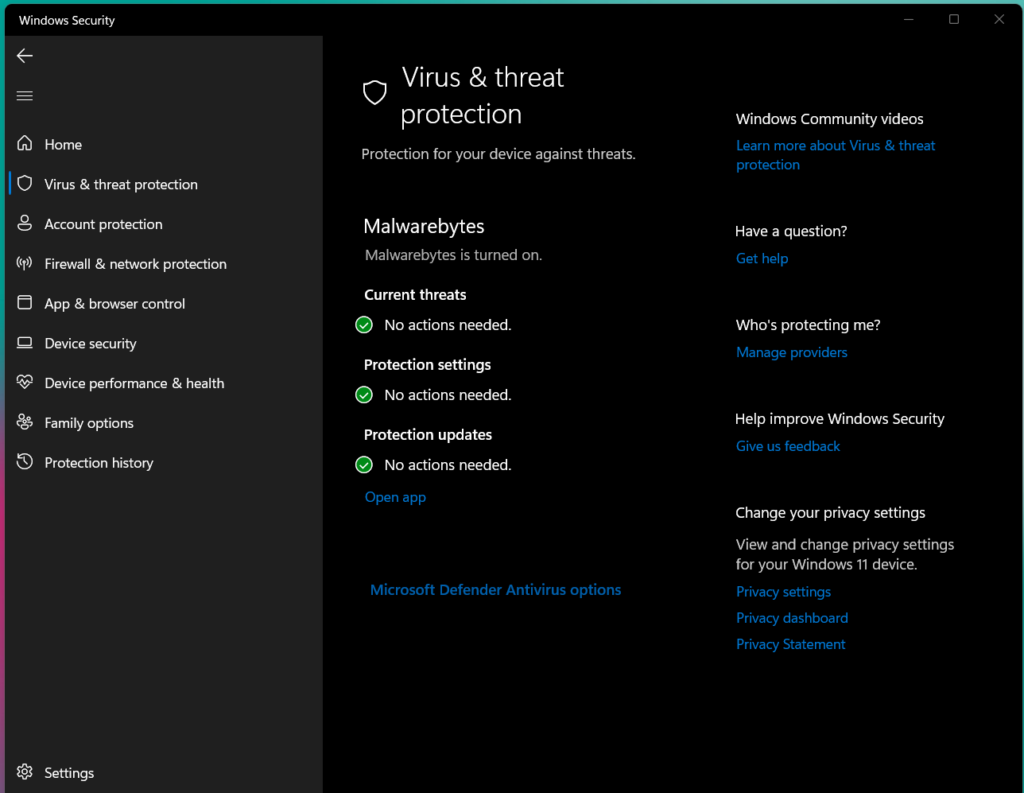Click the Firewall antenna icon

pyautogui.click(x=25, y=263)
